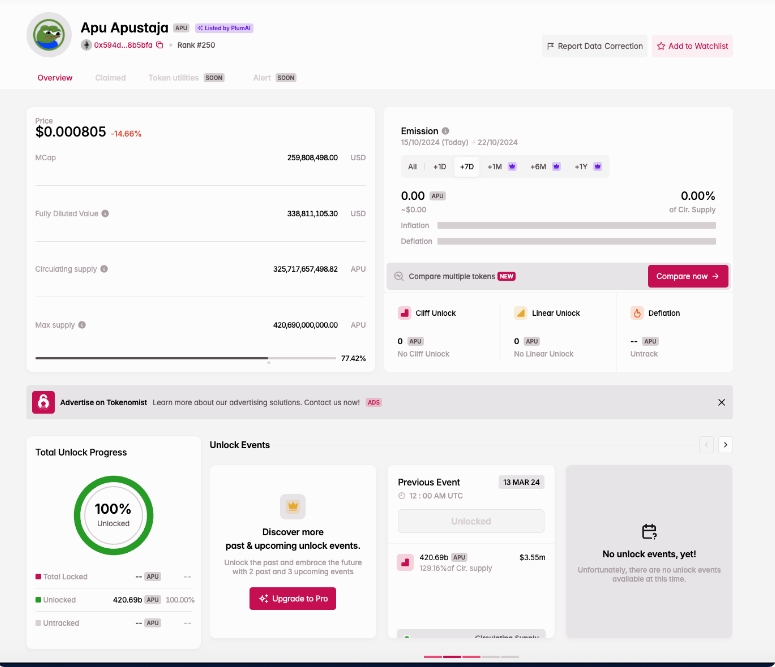Click the Listed by PlumAI badge

click(x=224, y=28)
